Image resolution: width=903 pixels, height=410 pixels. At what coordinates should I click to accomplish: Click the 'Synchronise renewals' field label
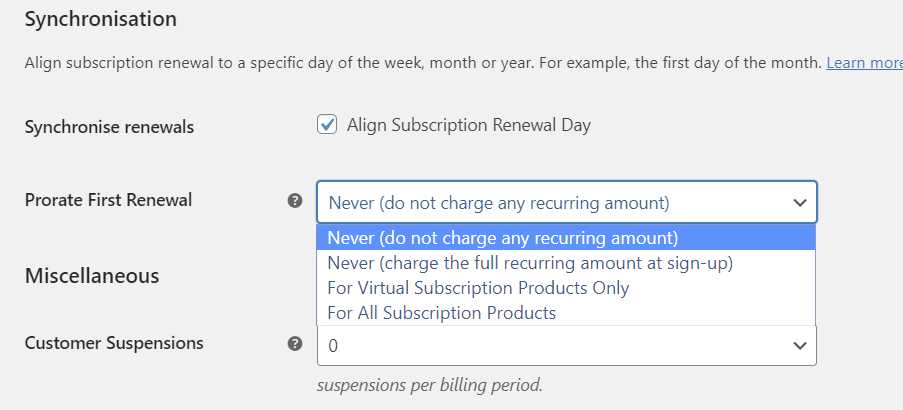pos(109,127)
